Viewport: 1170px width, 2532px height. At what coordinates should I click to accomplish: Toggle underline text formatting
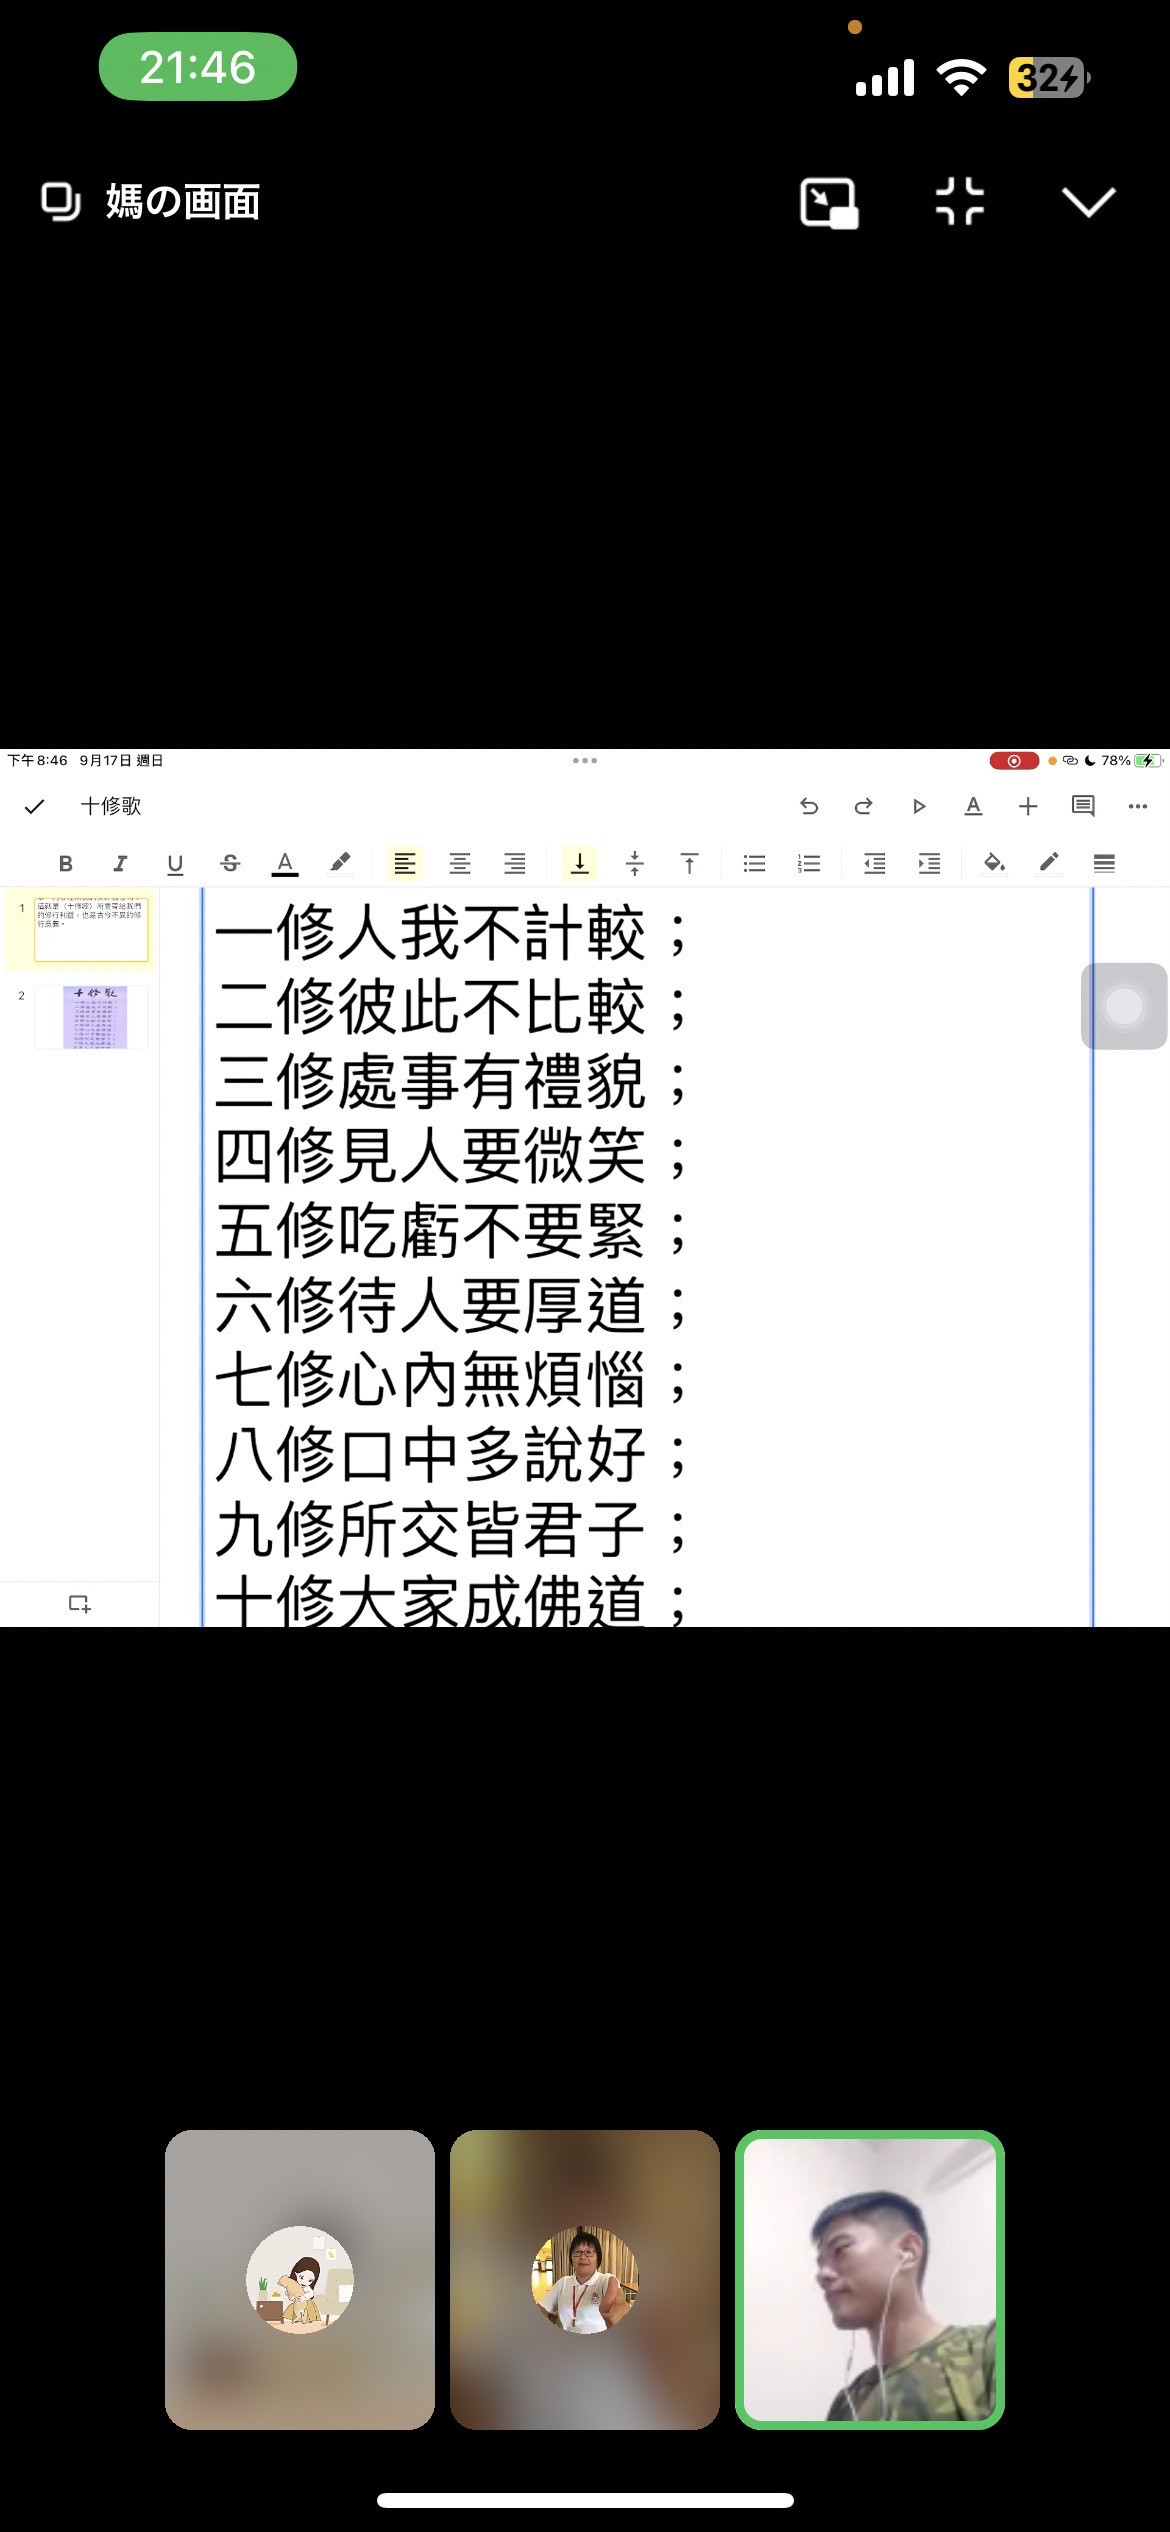click(x=175, y=864)
